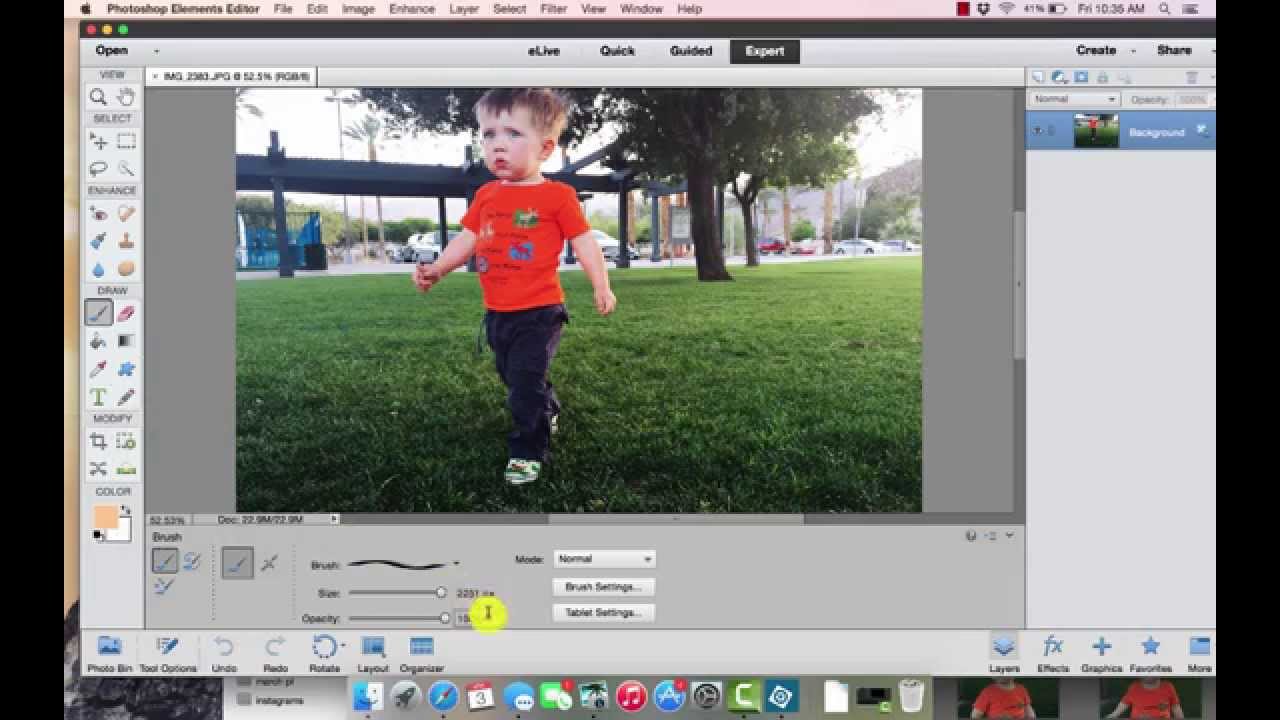1280x720 pixels.
Task: Switch to the Quick tab
Action: click(x=617, y=51)
